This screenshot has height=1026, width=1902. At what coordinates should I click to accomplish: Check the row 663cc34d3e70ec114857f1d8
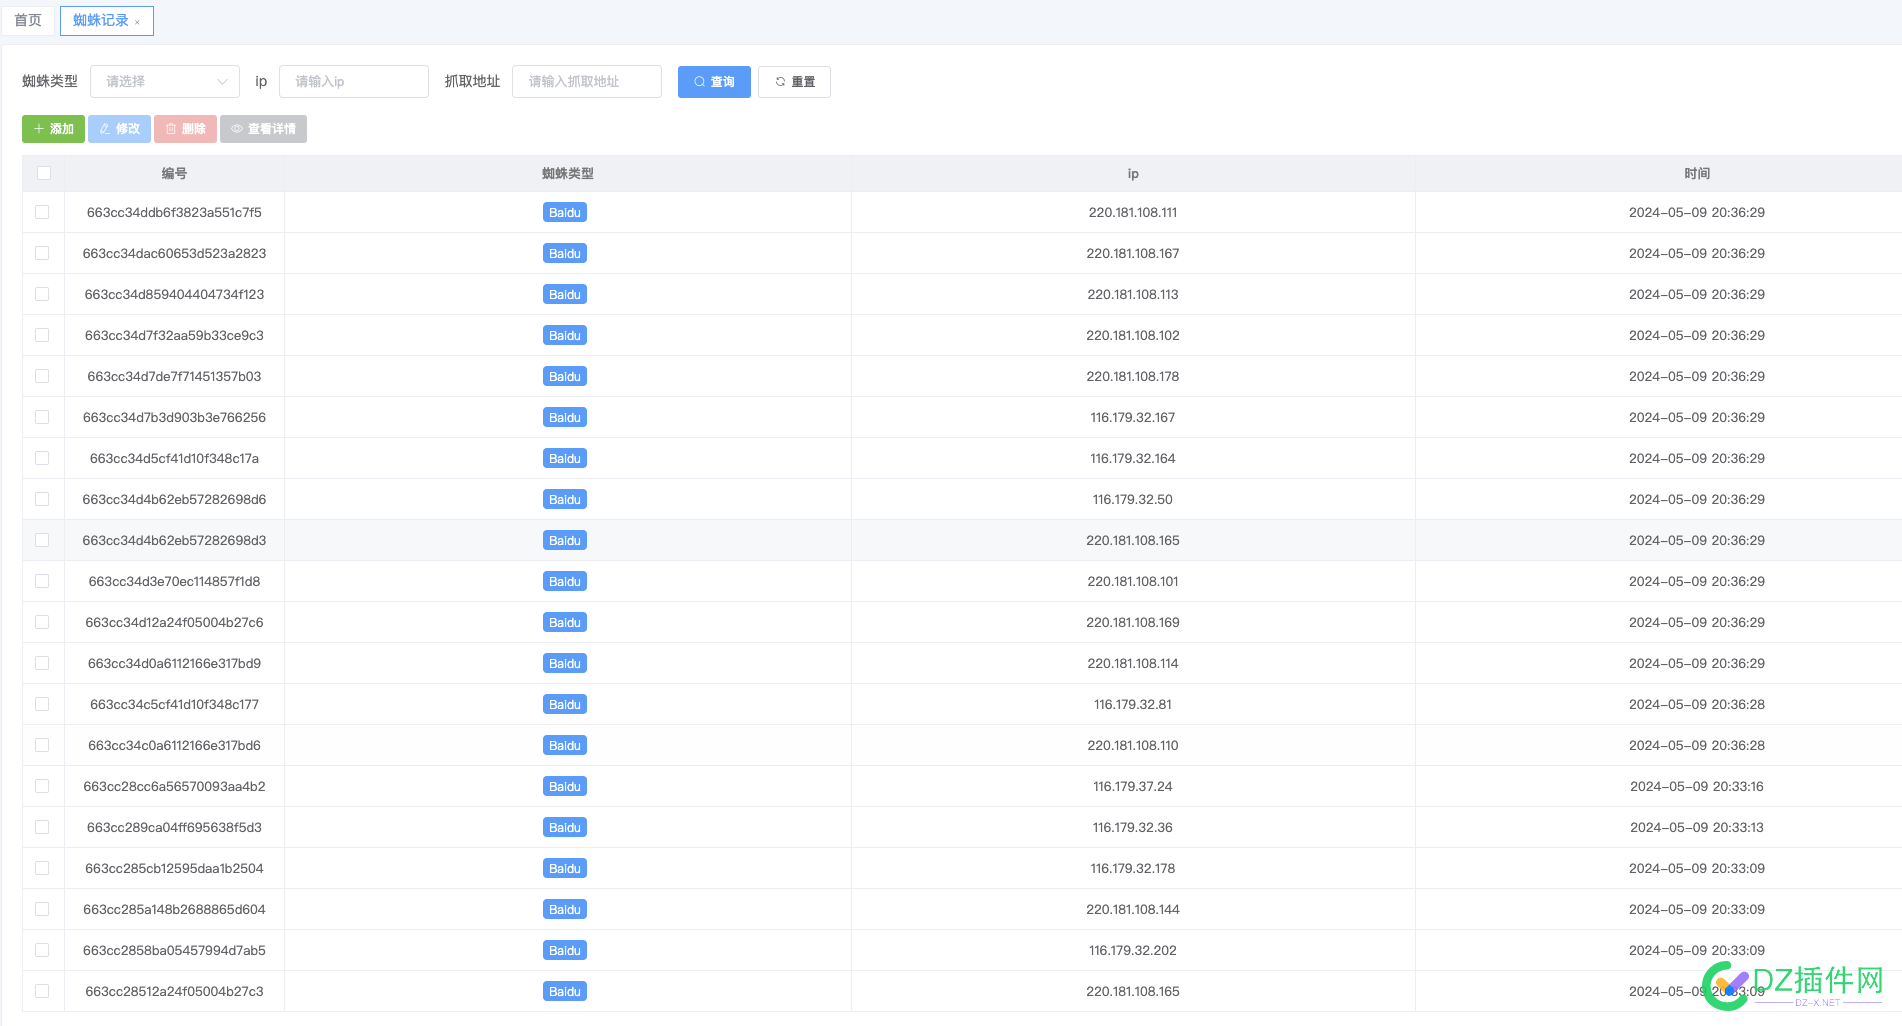[x=42, y=581]
